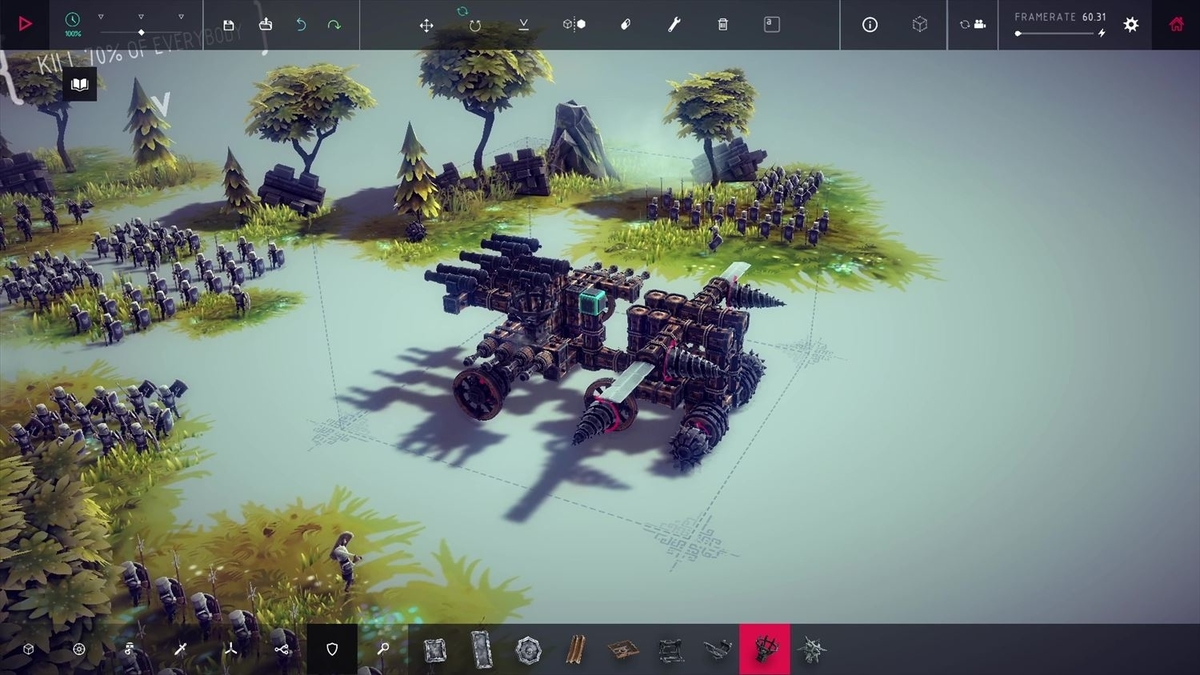Click the 100% time scale value

coord(73,34)
